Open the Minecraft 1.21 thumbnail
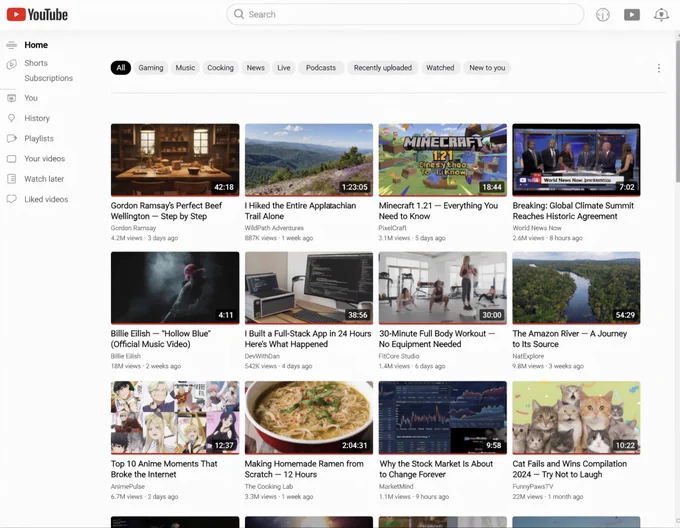The width and height of the screenshot is (680, 528). click(x=442, y=160)
